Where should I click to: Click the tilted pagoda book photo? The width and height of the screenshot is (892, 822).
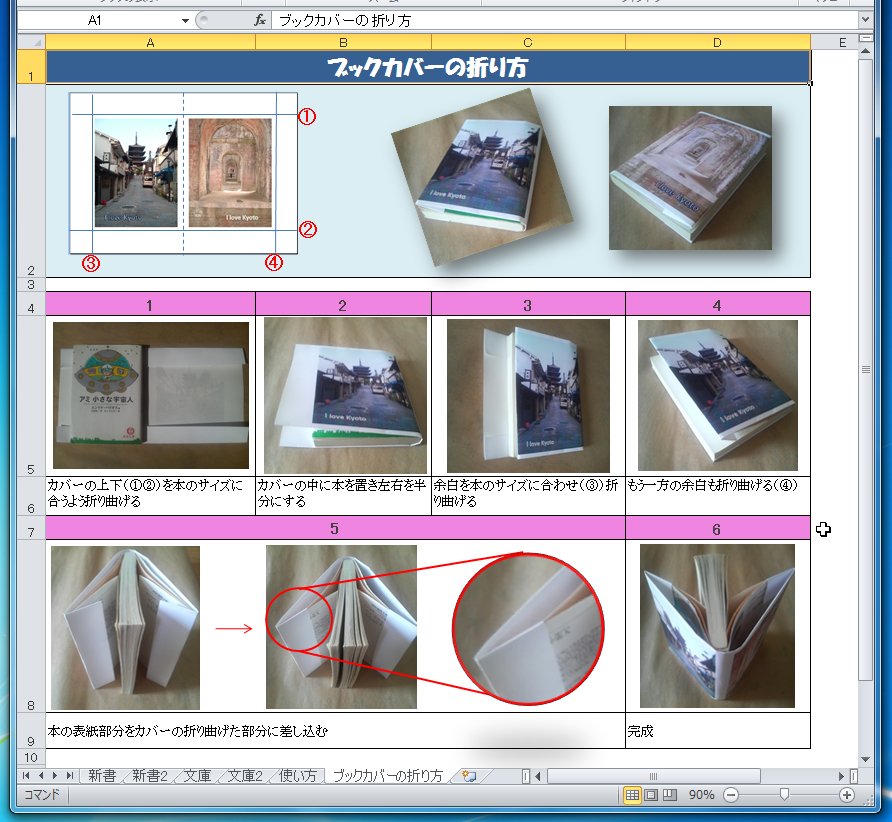(482, 177)
